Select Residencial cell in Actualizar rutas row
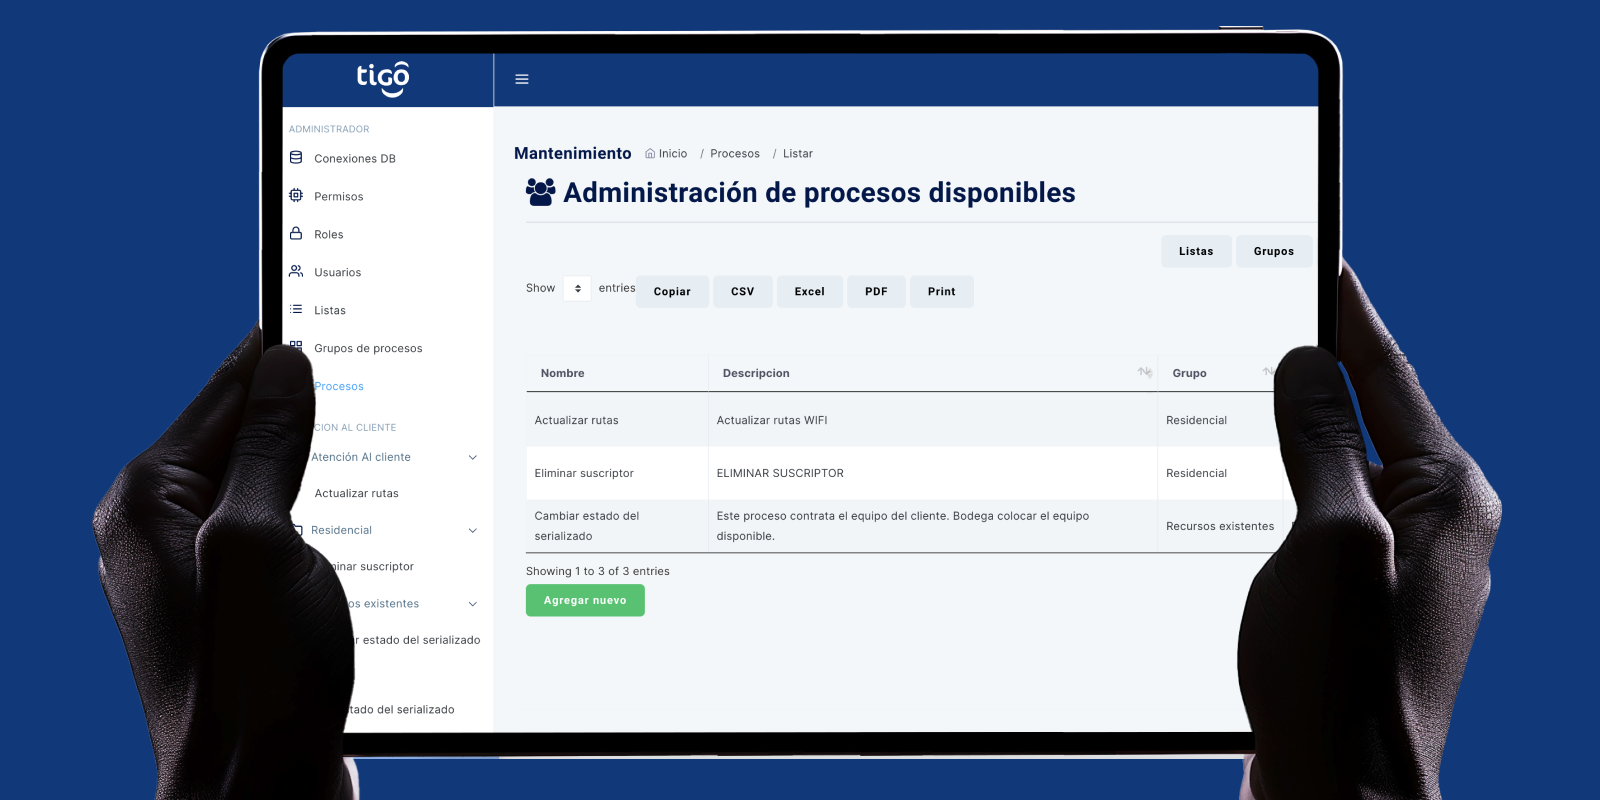 pyautogui.click(x=1220, y=421)
